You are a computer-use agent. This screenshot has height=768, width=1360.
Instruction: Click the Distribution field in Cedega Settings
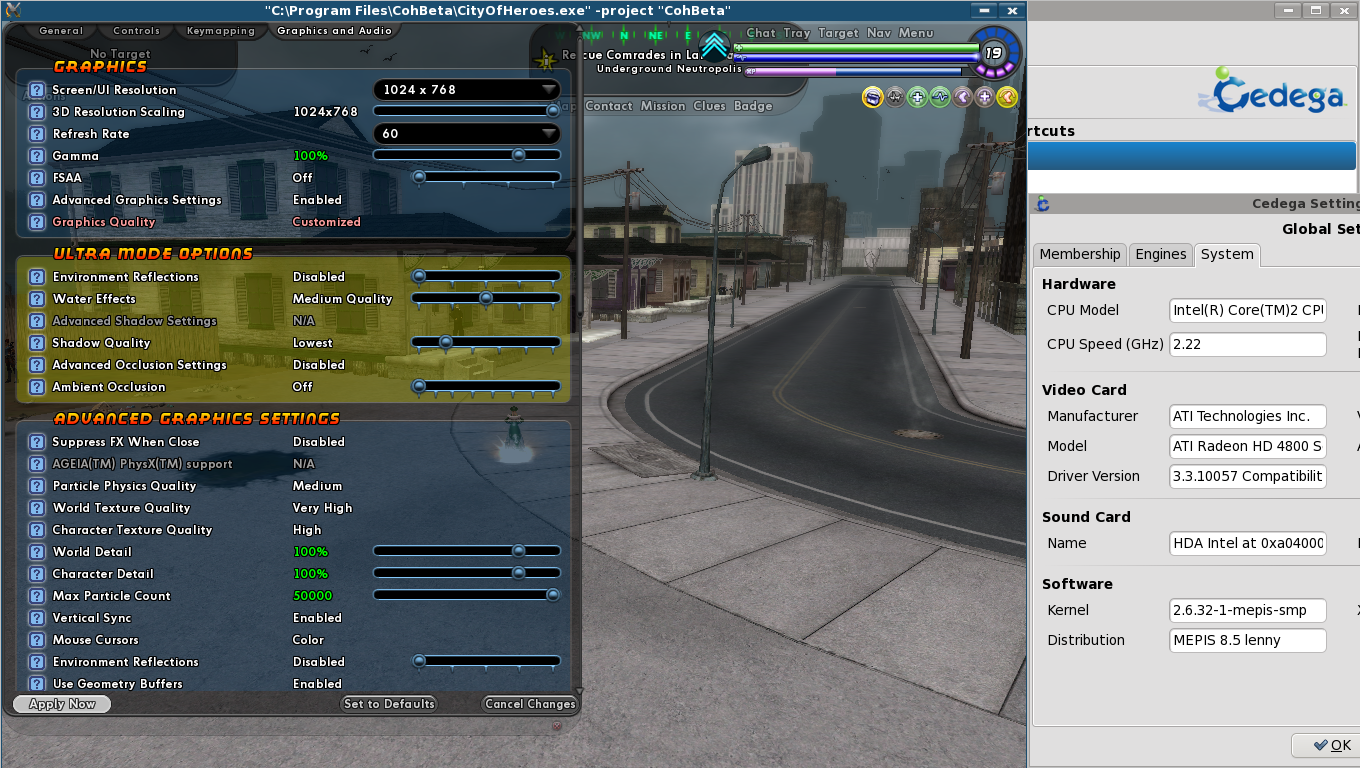tap(1248, 640)
